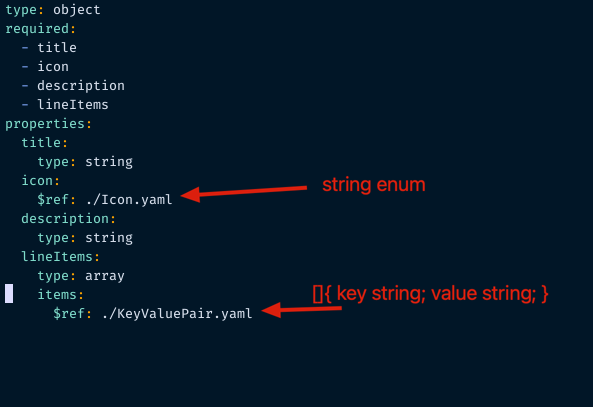Click the red arrow pointing to Icon.yaml
This screenshot has height=407, width=593.
click(x=244, y=193)
